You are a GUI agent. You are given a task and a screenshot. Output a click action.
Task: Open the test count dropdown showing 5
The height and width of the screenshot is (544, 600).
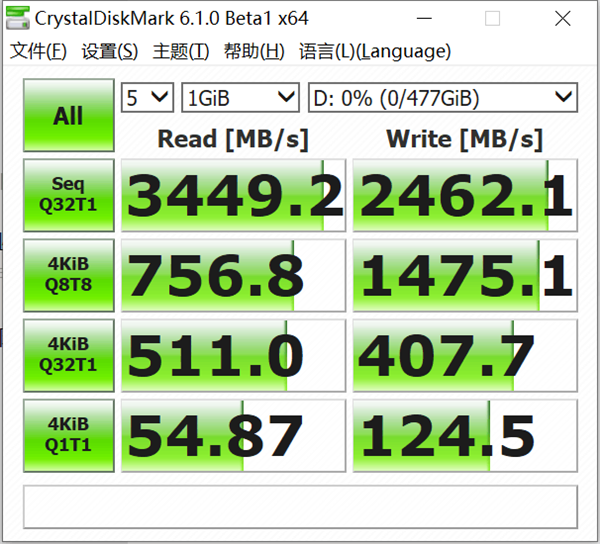click(147, 98)
